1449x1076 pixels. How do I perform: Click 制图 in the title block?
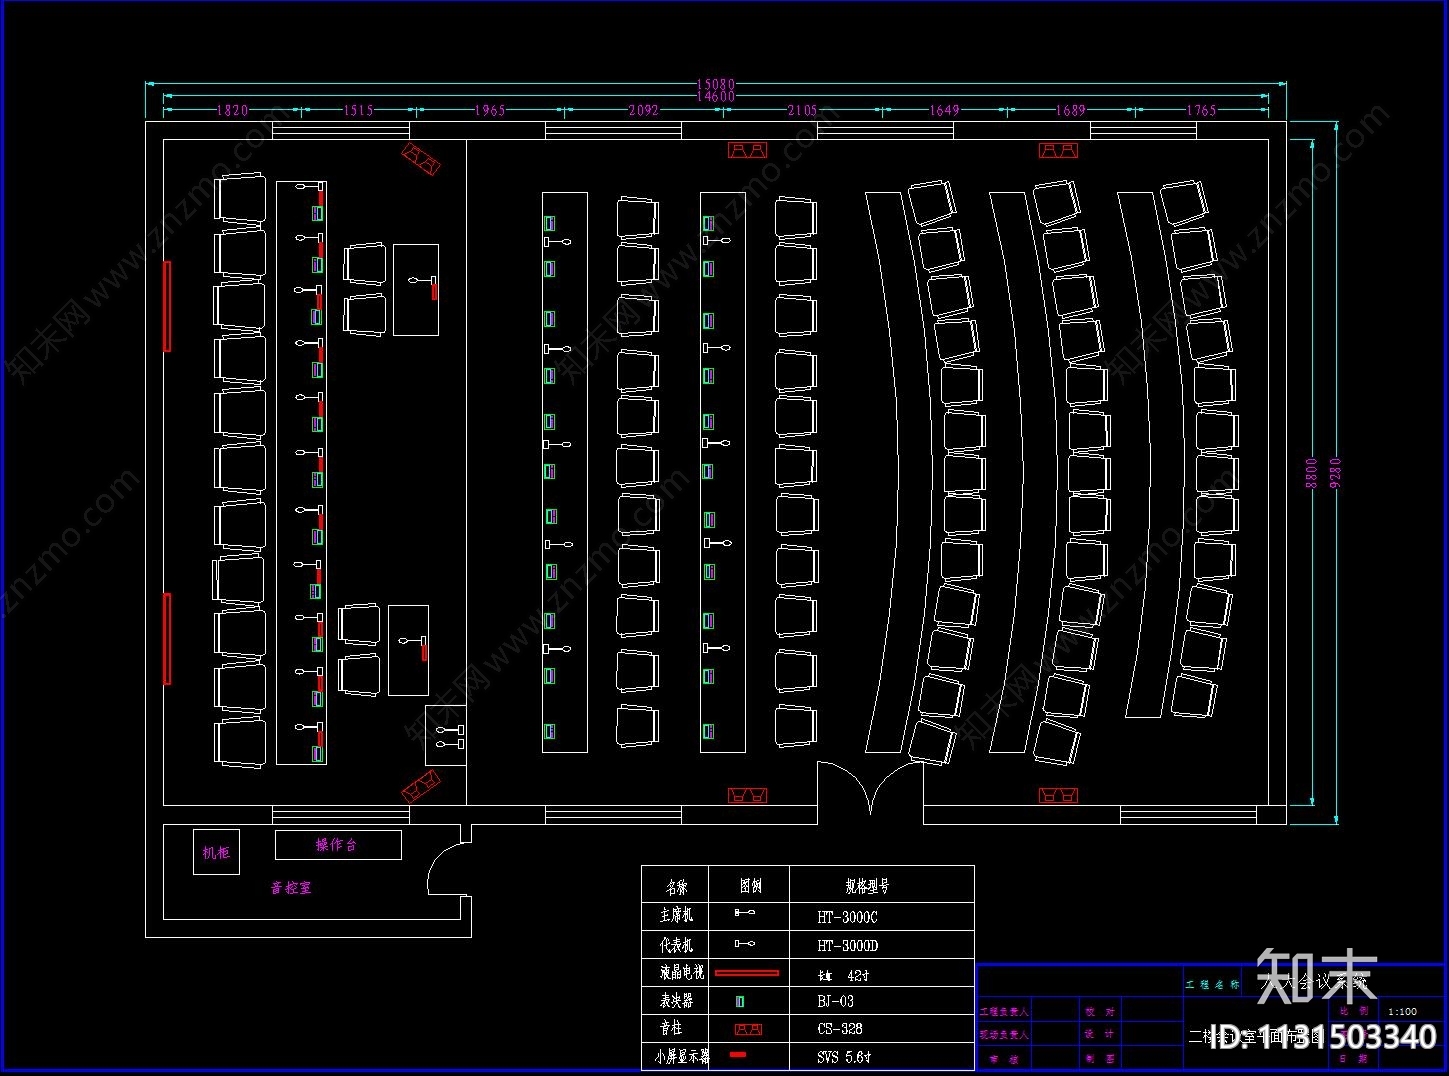(x=1100, y=1058)
